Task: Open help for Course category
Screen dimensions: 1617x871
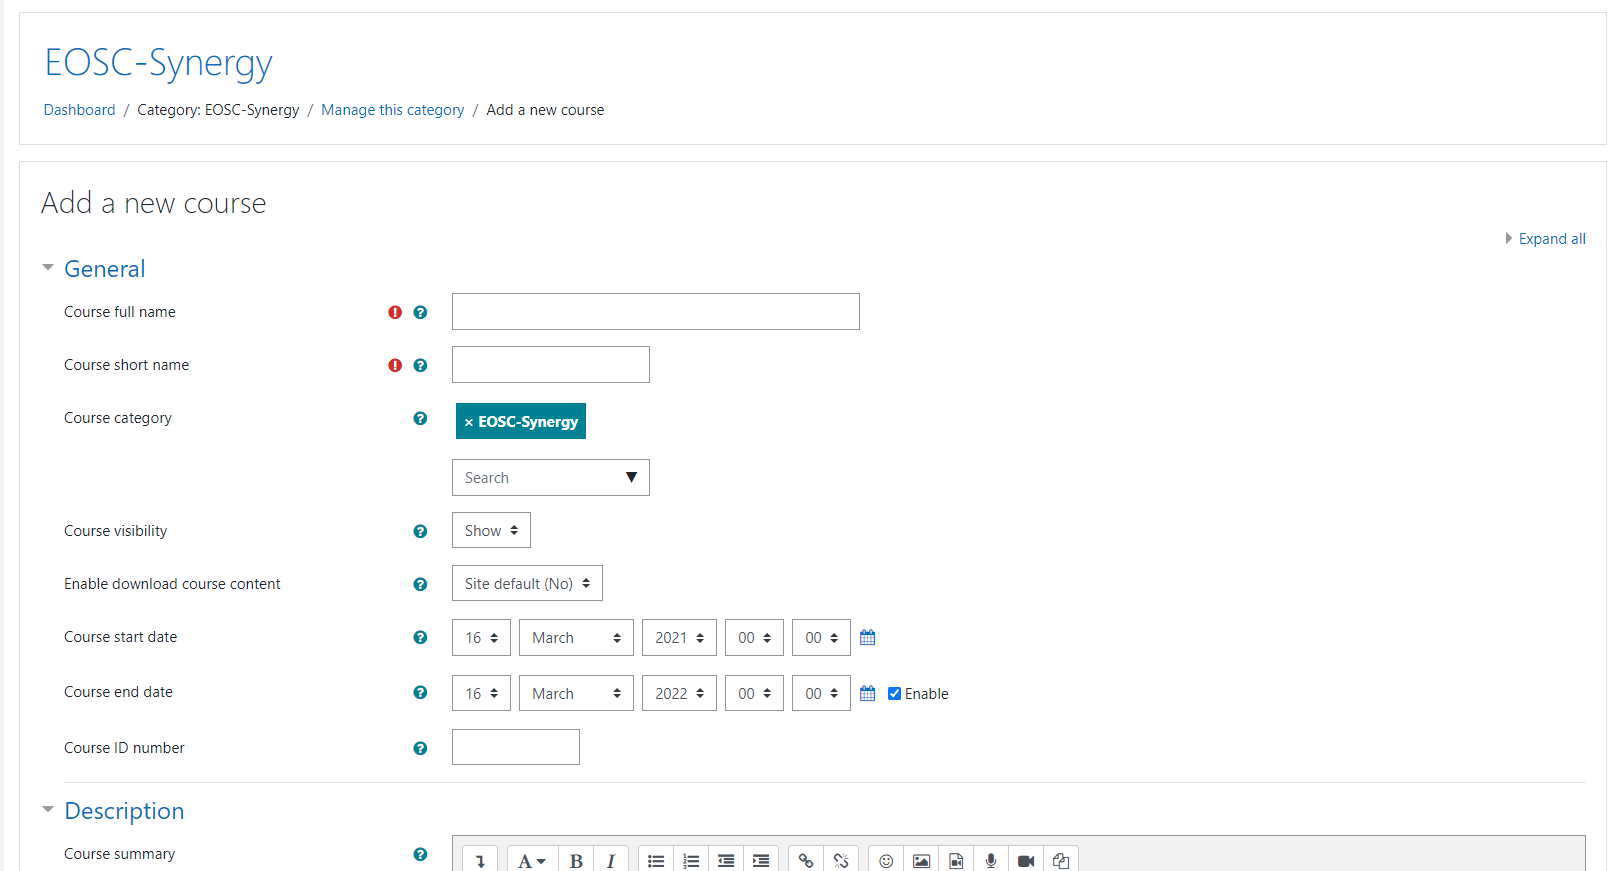Action: [x=420, y=418]
